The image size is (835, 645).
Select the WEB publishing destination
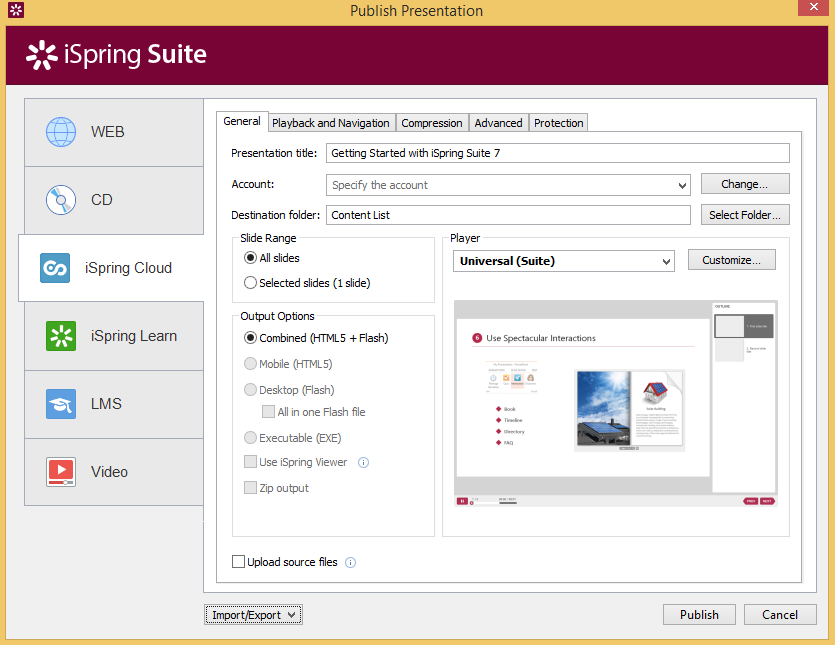point(114,132)
